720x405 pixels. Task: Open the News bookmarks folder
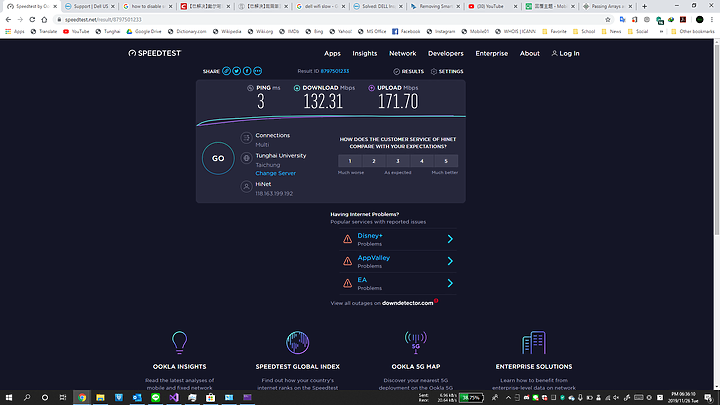611,32
